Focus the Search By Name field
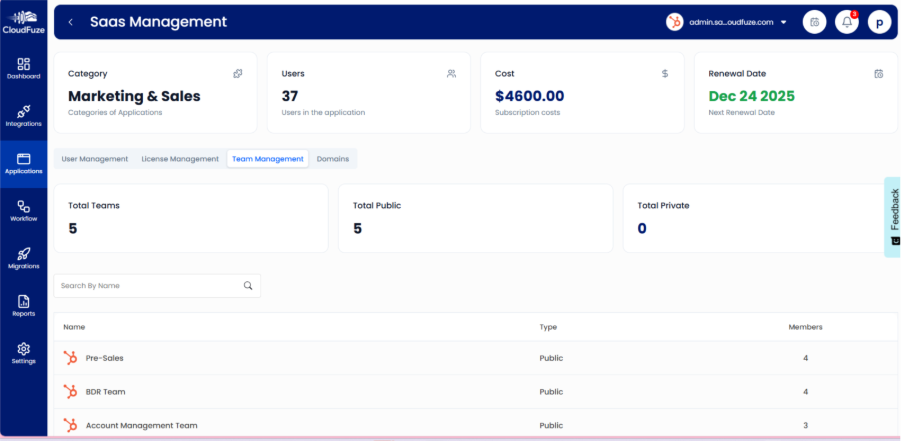Image resolution: width=903 pixels, height=441 pixels. (157, 286)
